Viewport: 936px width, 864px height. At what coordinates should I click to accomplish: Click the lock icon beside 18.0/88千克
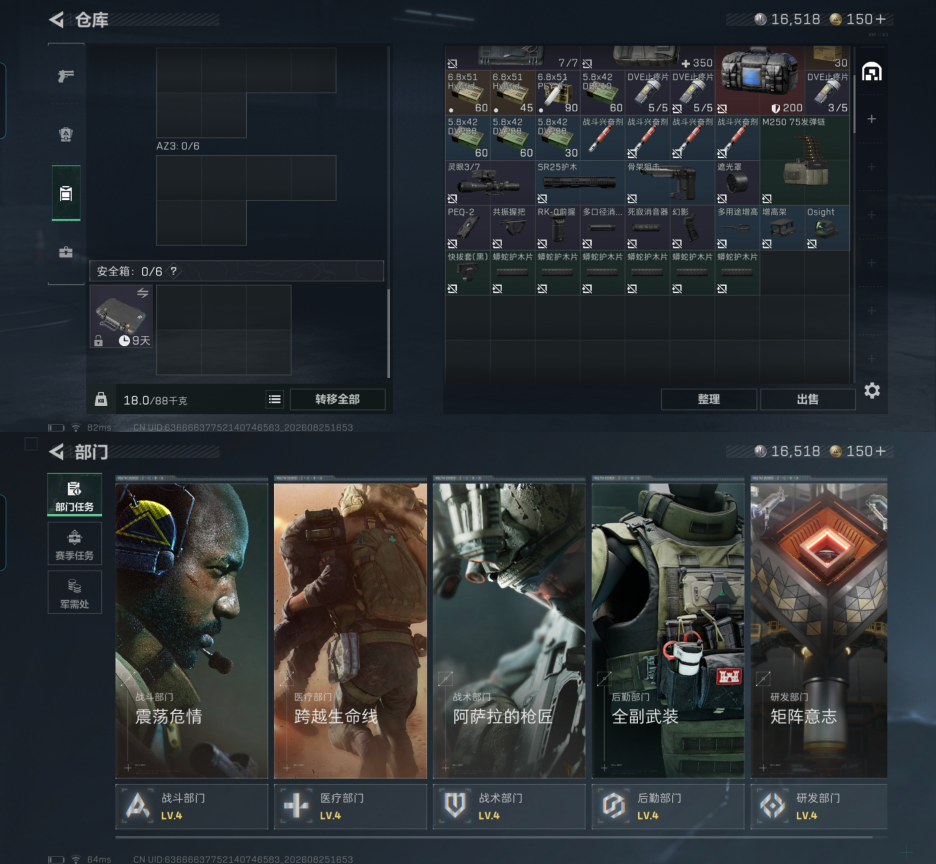click(101, 399)
